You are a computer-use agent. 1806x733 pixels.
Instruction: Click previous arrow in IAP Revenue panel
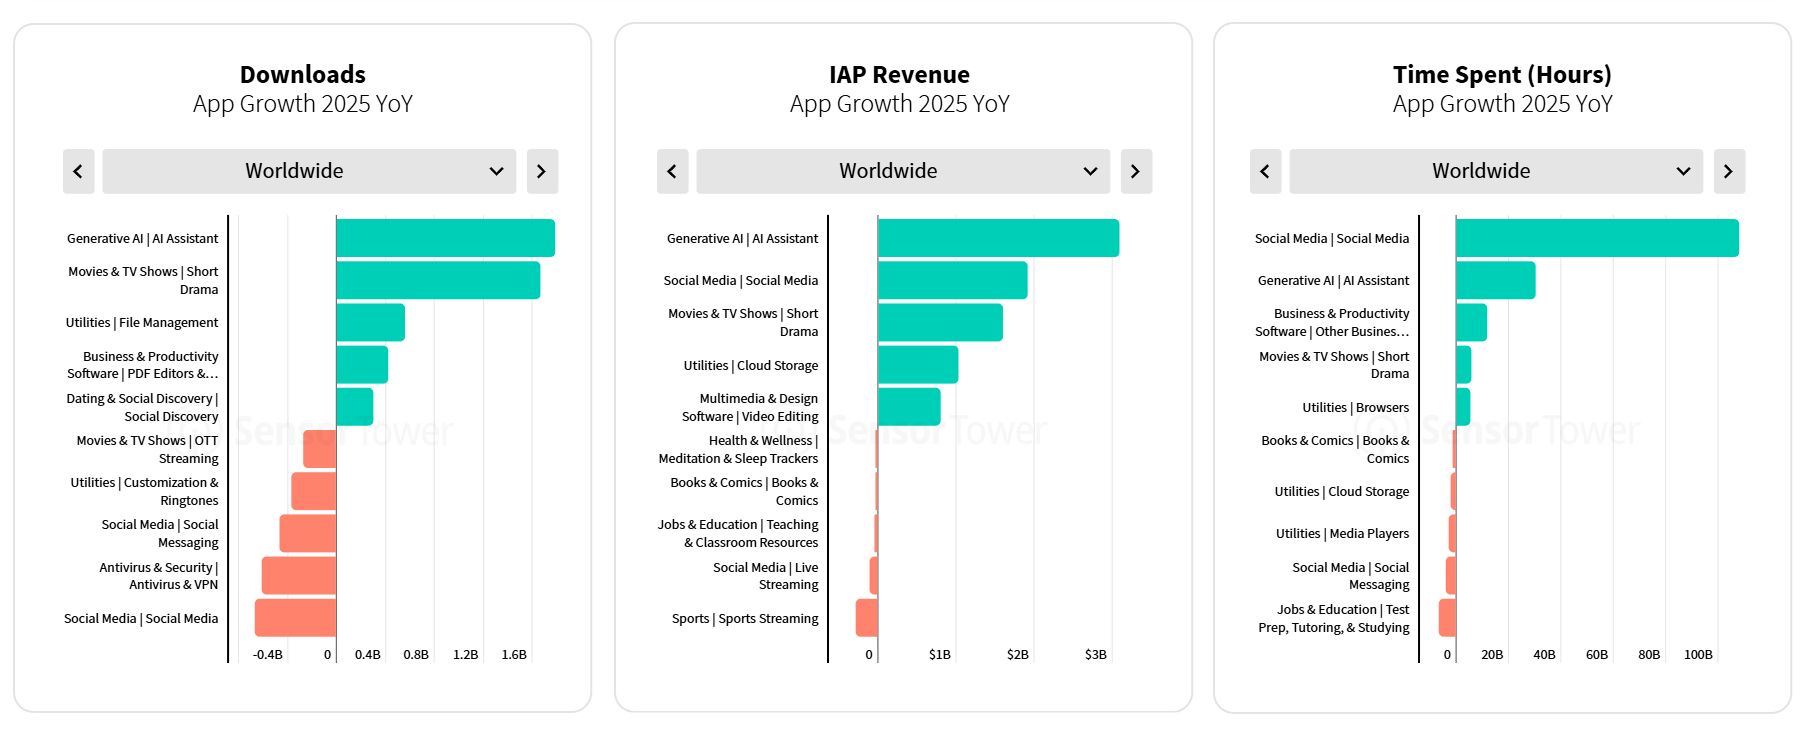[672, 171]
